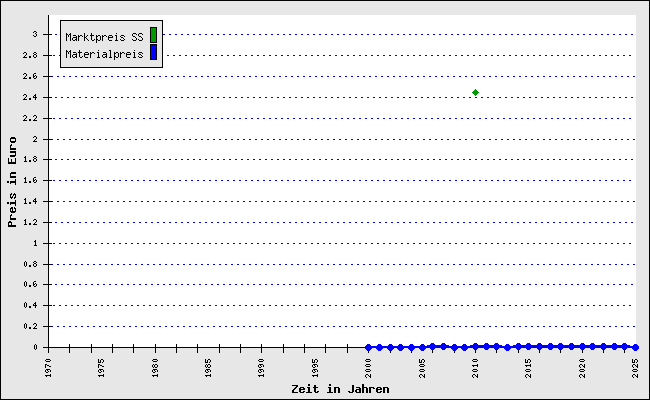The image size is (650, 400).
Task: Select the green diamond data point near 2.4
Action: pyautogui.click(x=475, y=93)
